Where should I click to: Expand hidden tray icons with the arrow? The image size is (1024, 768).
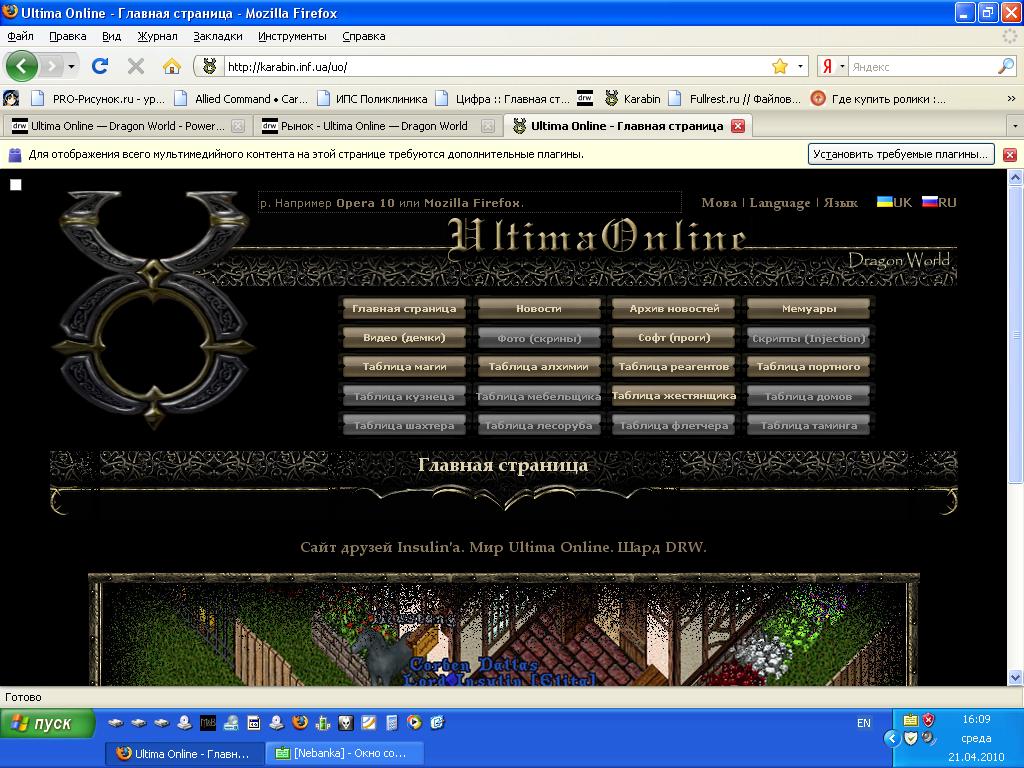892,738
